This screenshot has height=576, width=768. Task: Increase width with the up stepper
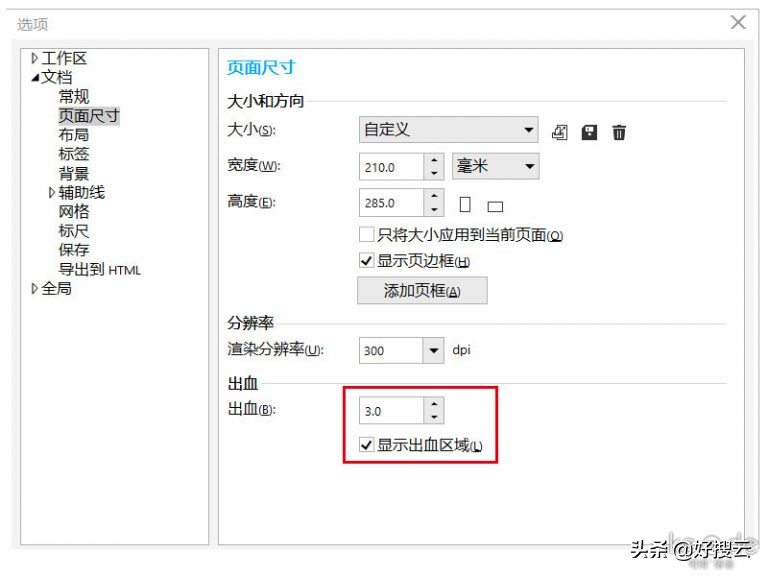[x=434, y=160]
